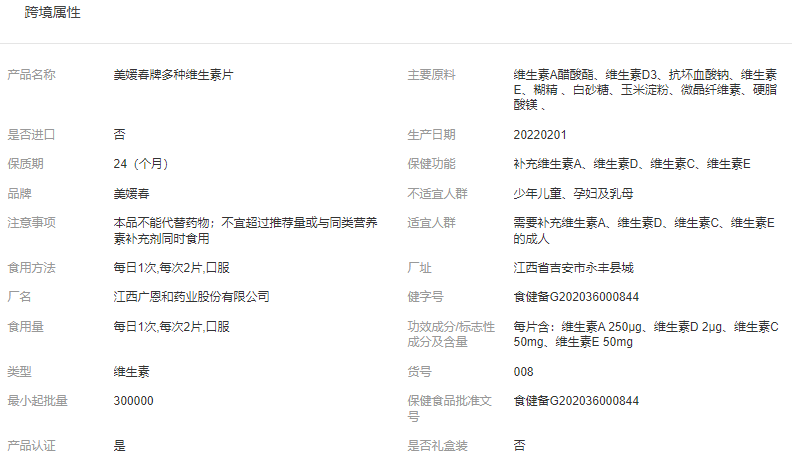Click the 货号 label

[x=419, y=372]
